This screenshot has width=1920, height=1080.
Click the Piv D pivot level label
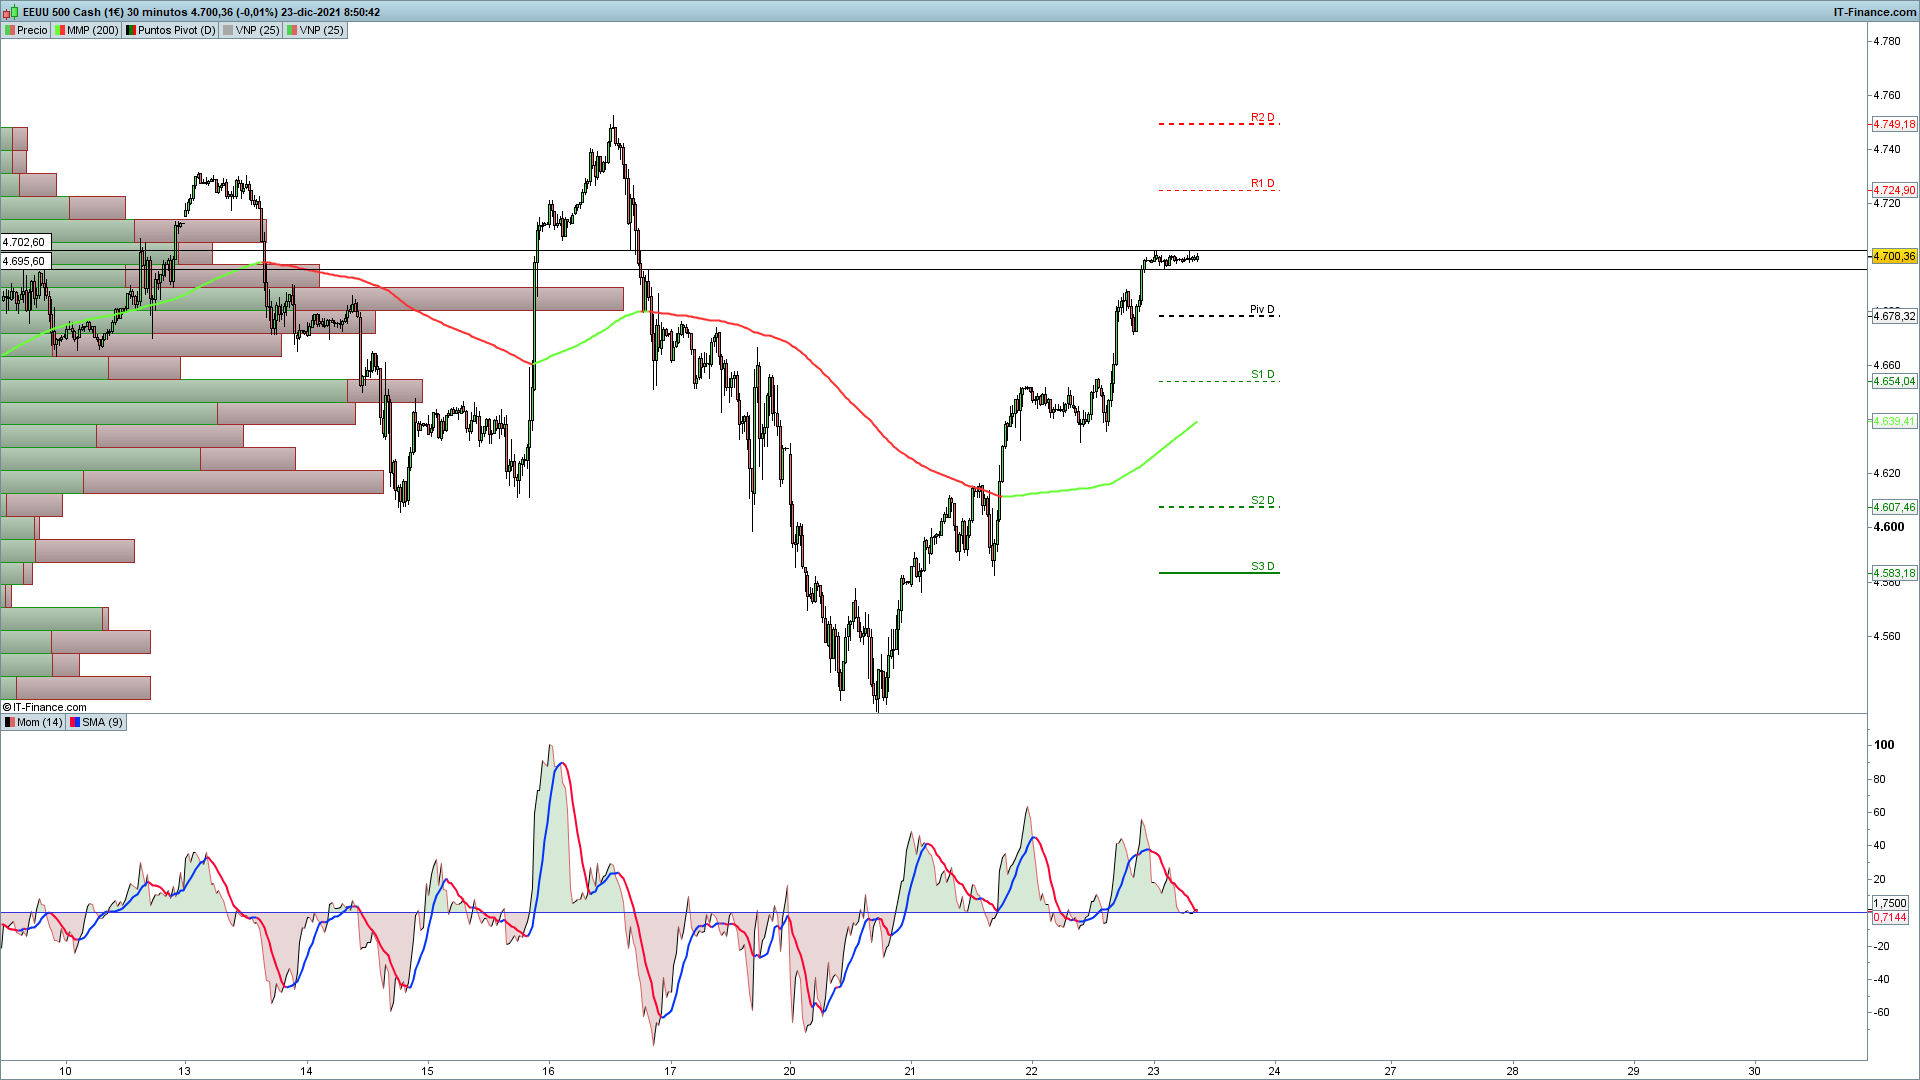1263,310
